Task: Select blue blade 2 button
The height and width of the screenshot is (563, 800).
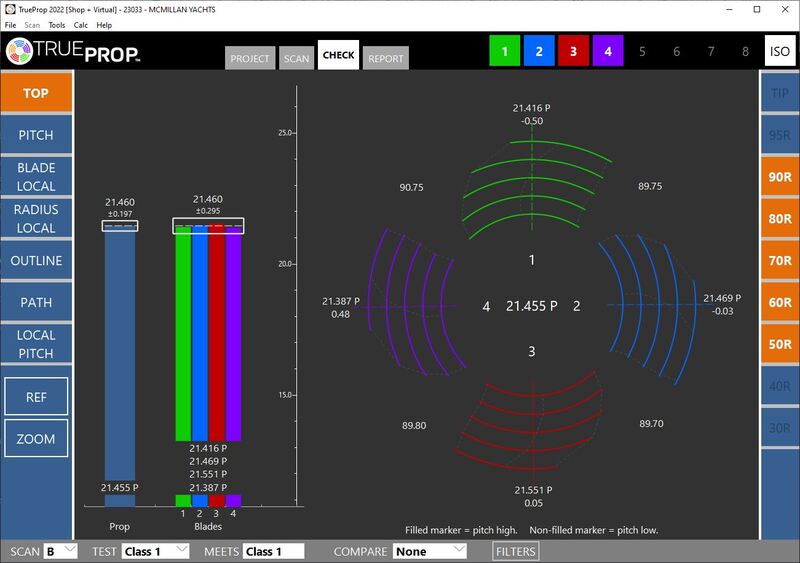Action: (x=539, y=51)
